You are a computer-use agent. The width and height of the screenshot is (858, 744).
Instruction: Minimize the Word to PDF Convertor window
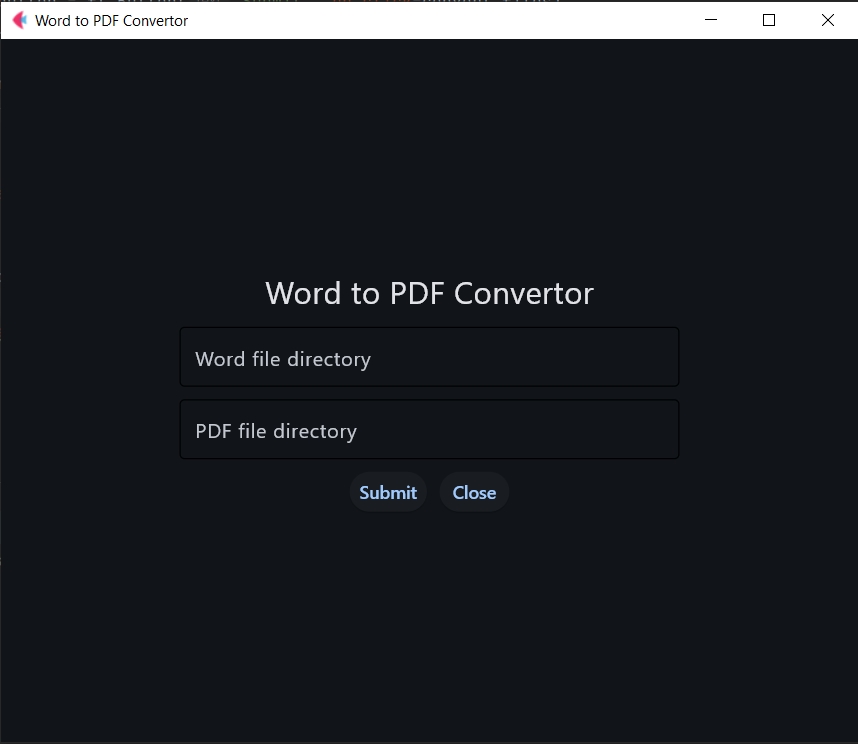[711, 20]
